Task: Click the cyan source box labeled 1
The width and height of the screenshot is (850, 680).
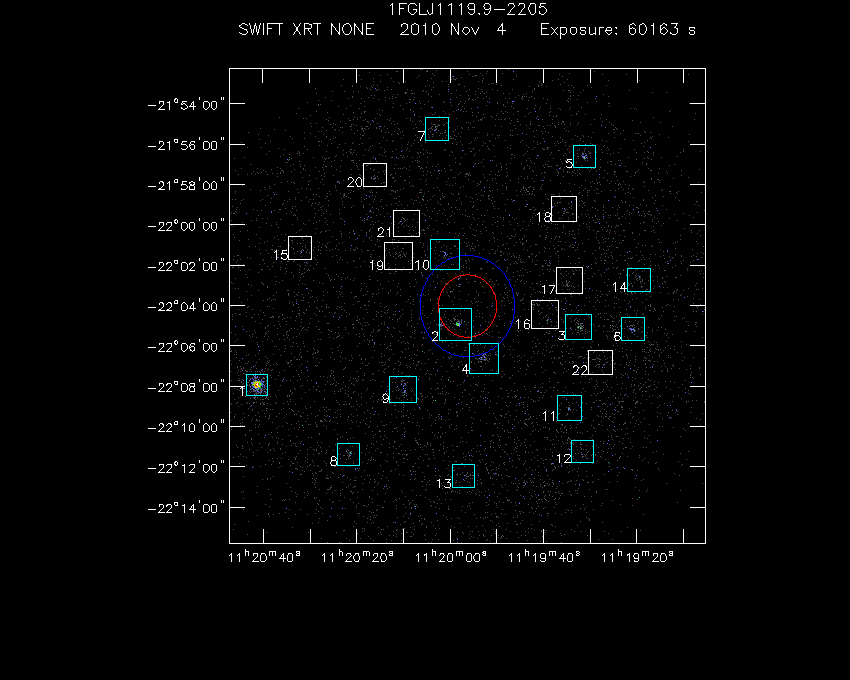Action: click(257, 385)
